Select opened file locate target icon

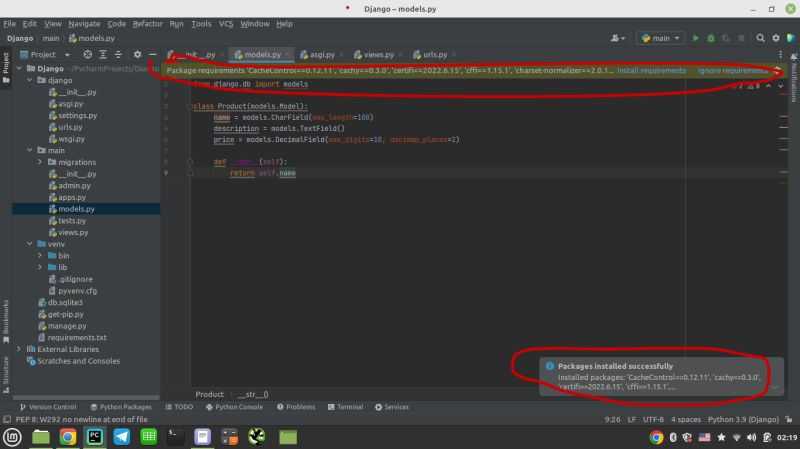tap(88, 55)
